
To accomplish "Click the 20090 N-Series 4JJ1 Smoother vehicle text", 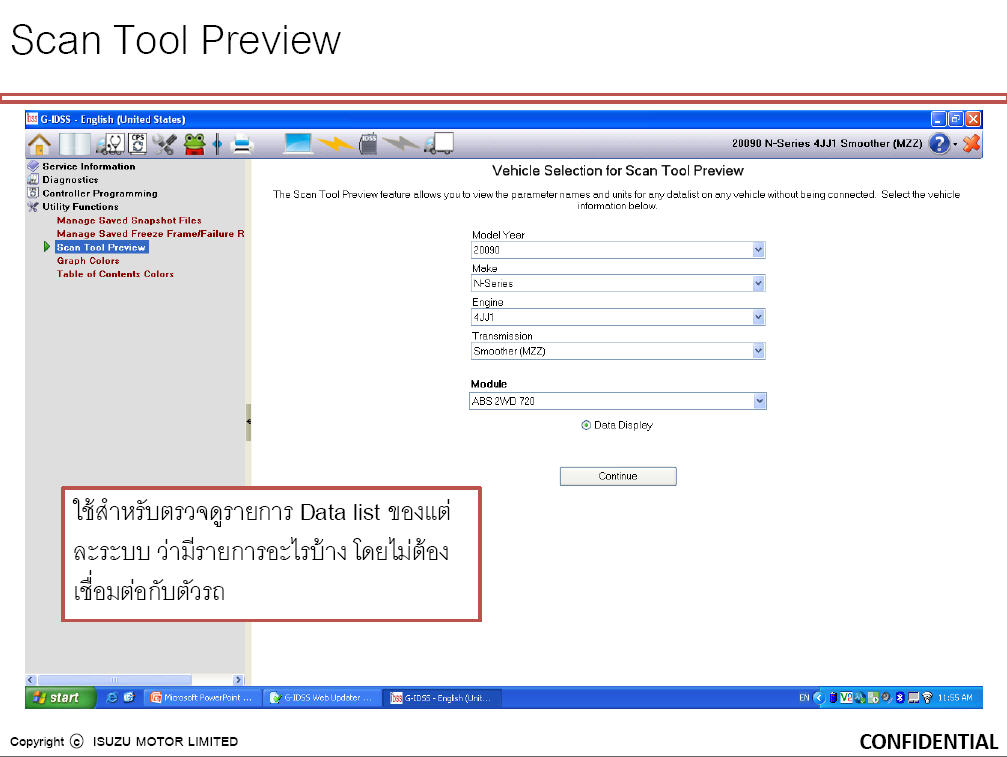I will 827,143.
